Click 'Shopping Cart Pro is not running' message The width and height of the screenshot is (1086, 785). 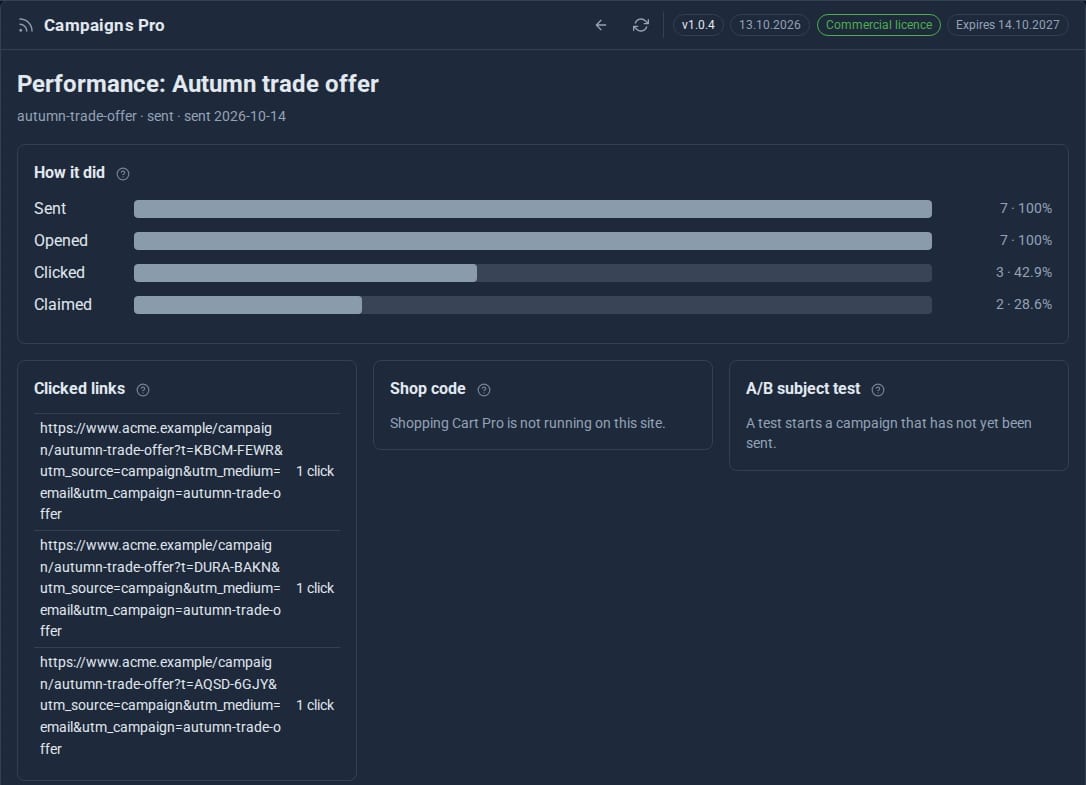point(527,423)
